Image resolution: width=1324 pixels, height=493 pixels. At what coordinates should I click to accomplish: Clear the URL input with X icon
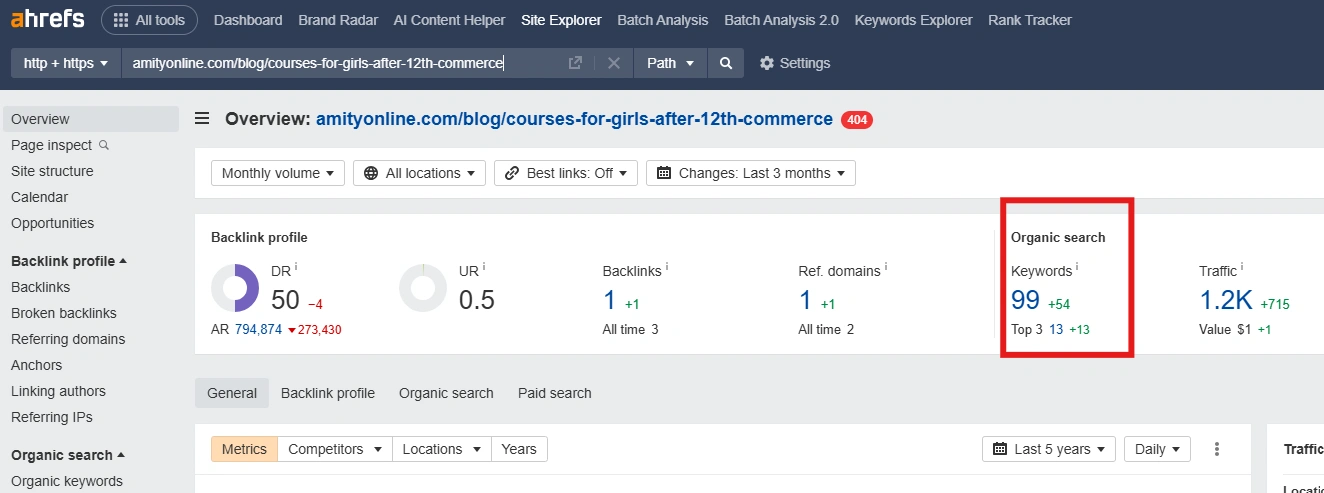click(614, 63)
